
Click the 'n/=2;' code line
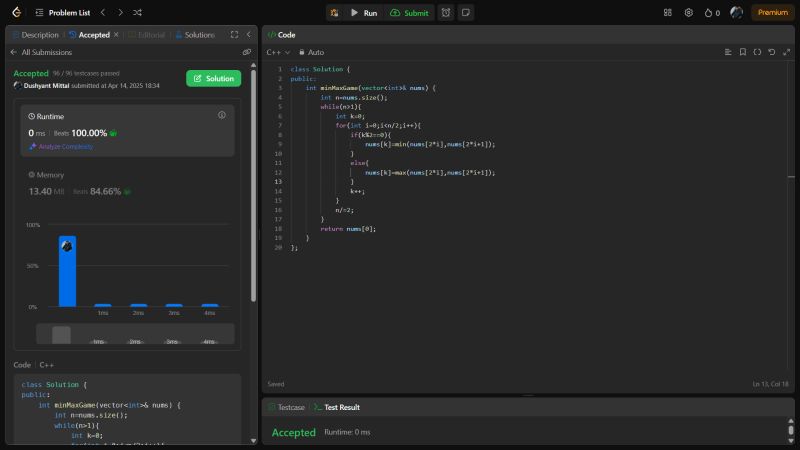tap(344, 210)
